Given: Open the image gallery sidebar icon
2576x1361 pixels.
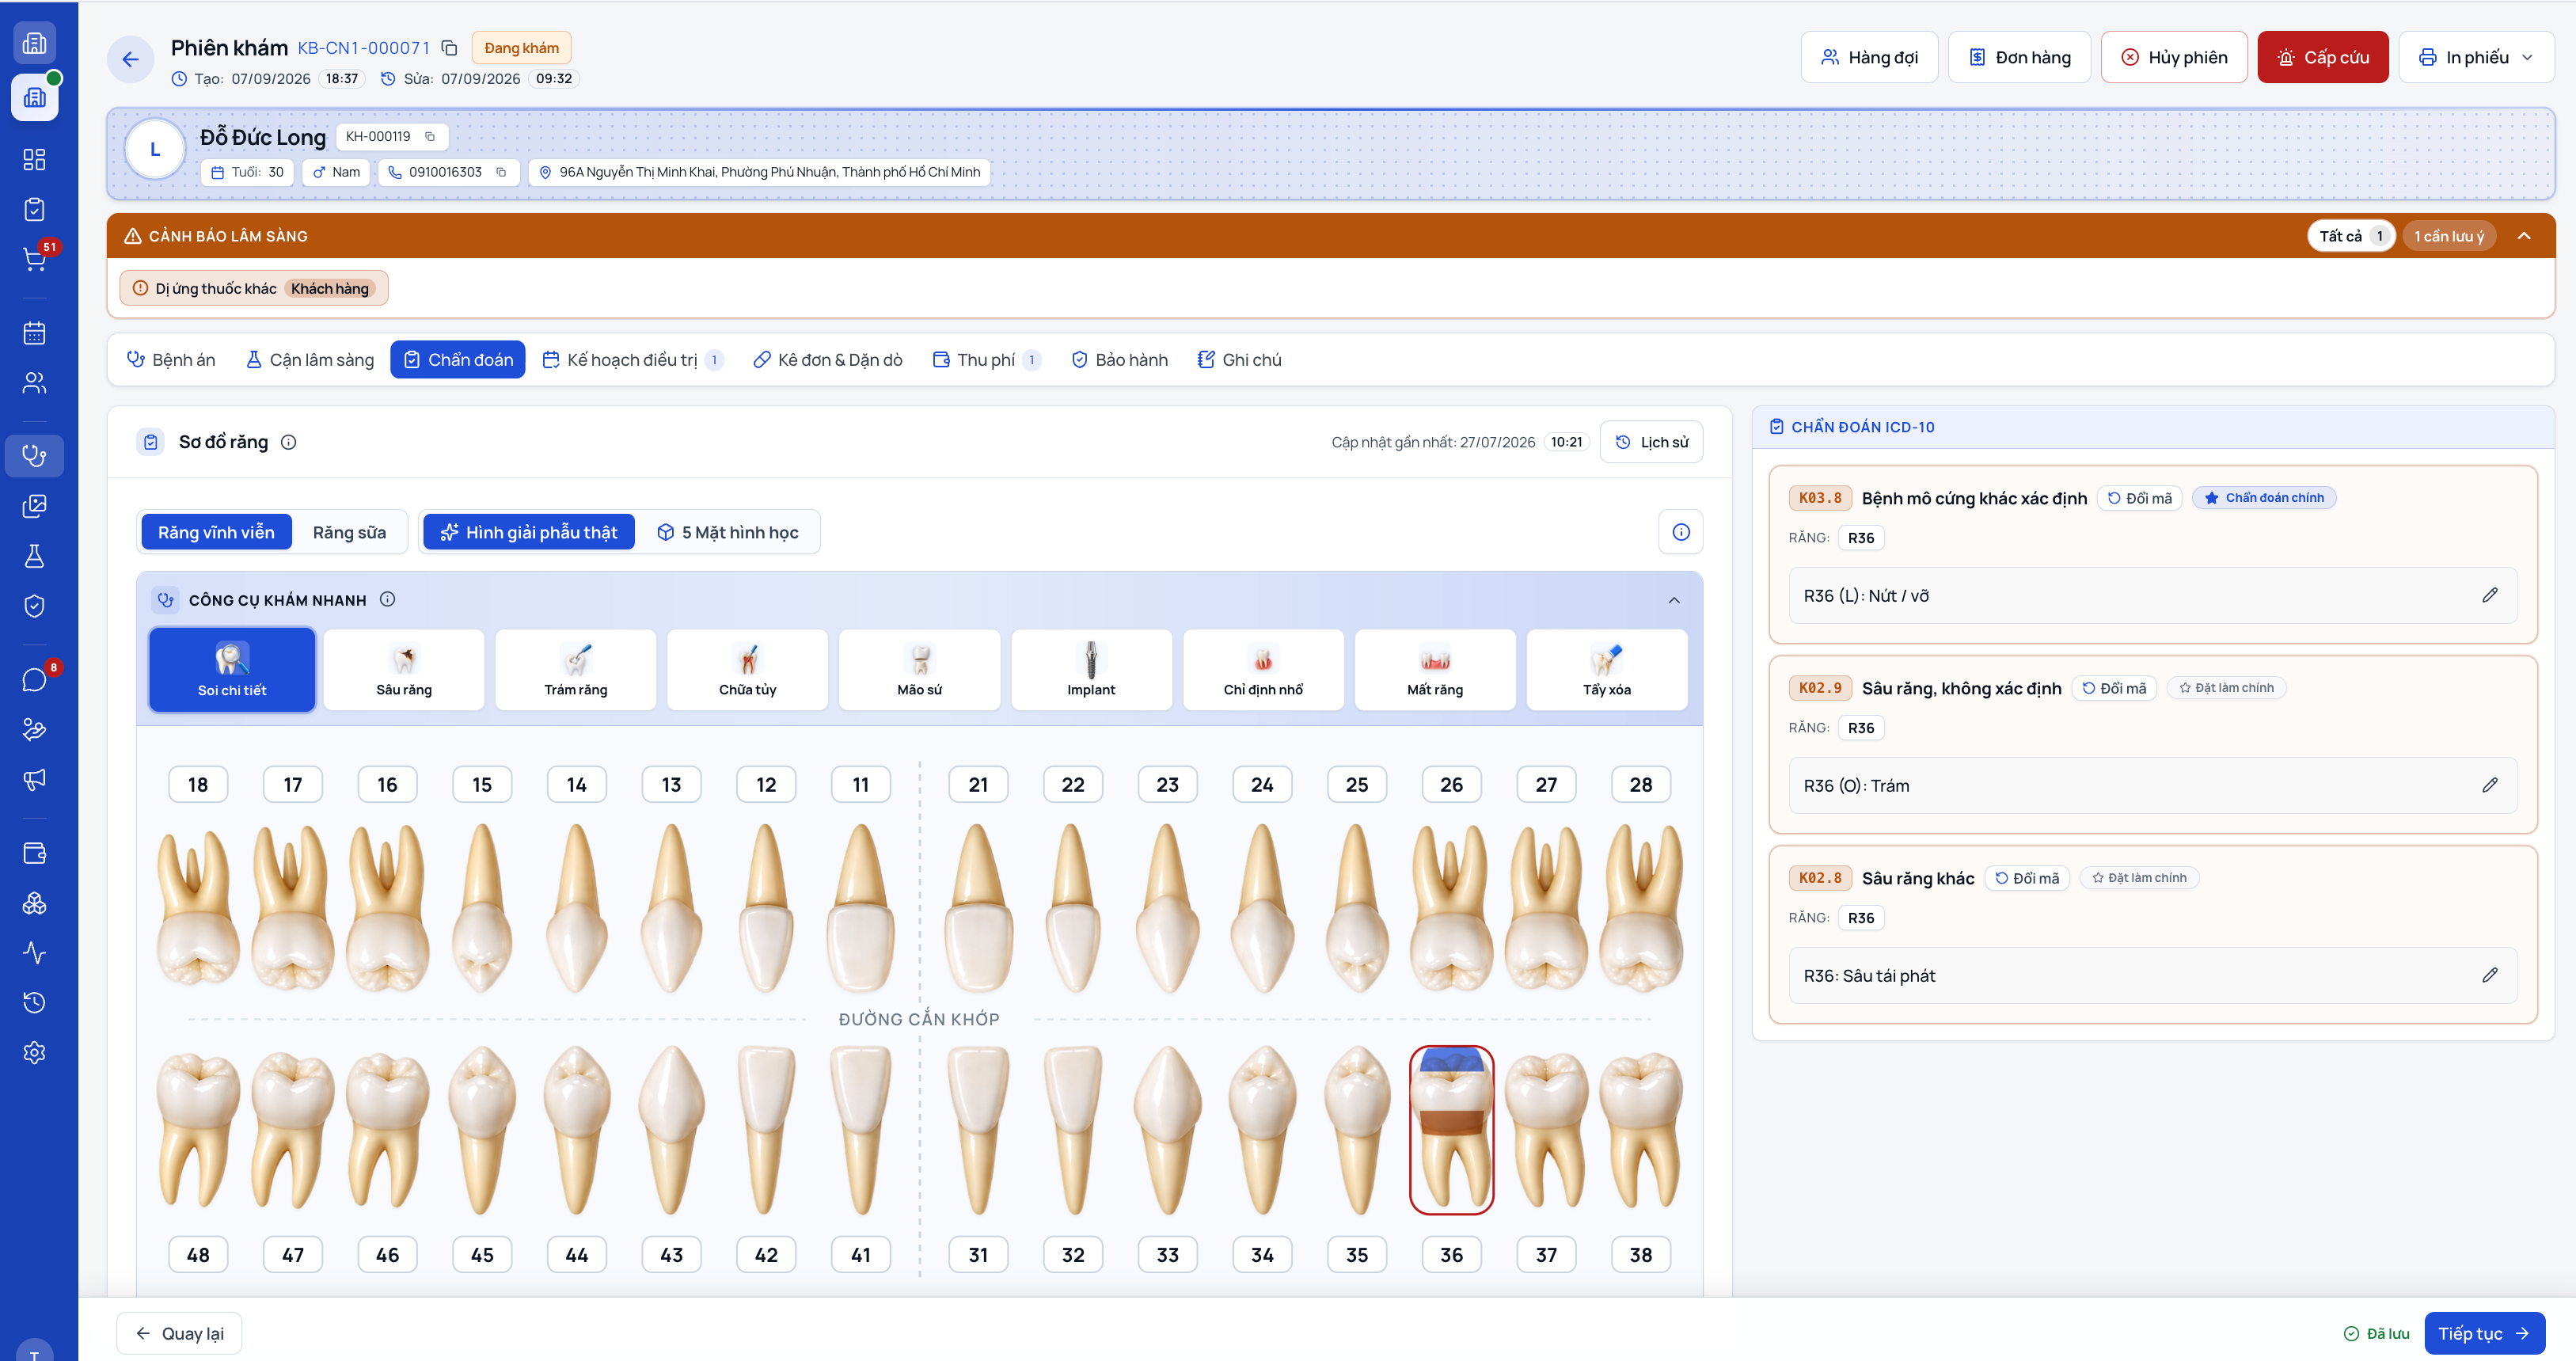Looking at the screenshot, I should click(35, 506).
